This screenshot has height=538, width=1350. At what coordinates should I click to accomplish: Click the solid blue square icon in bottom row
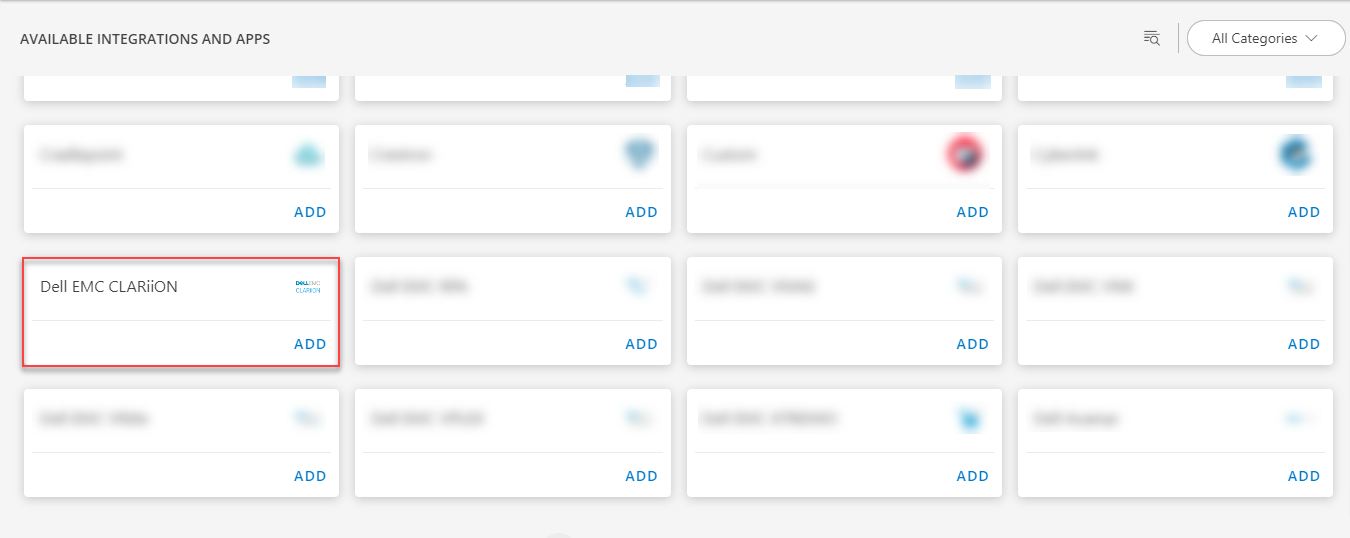click(968, 419)
